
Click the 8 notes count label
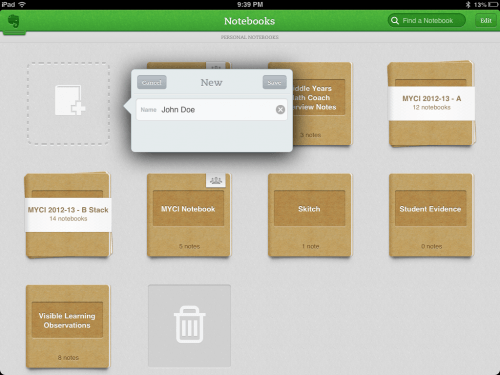coord(68,358)
